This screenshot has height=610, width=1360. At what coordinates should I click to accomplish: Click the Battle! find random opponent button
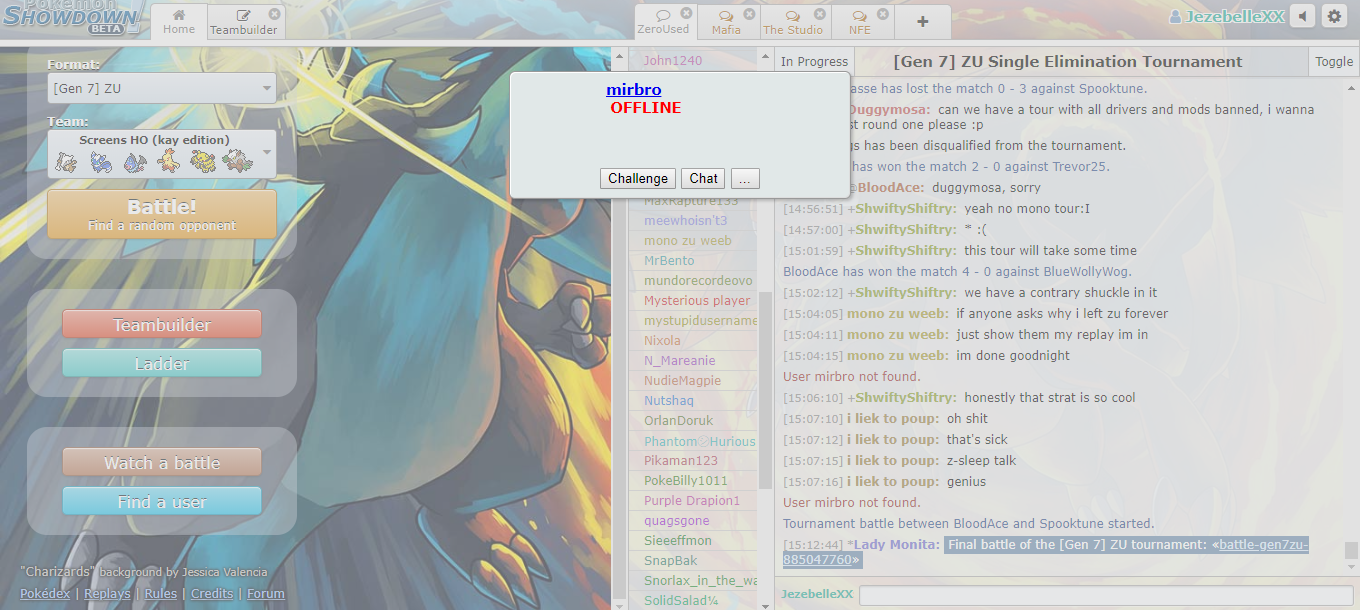[x=162, y=214]
